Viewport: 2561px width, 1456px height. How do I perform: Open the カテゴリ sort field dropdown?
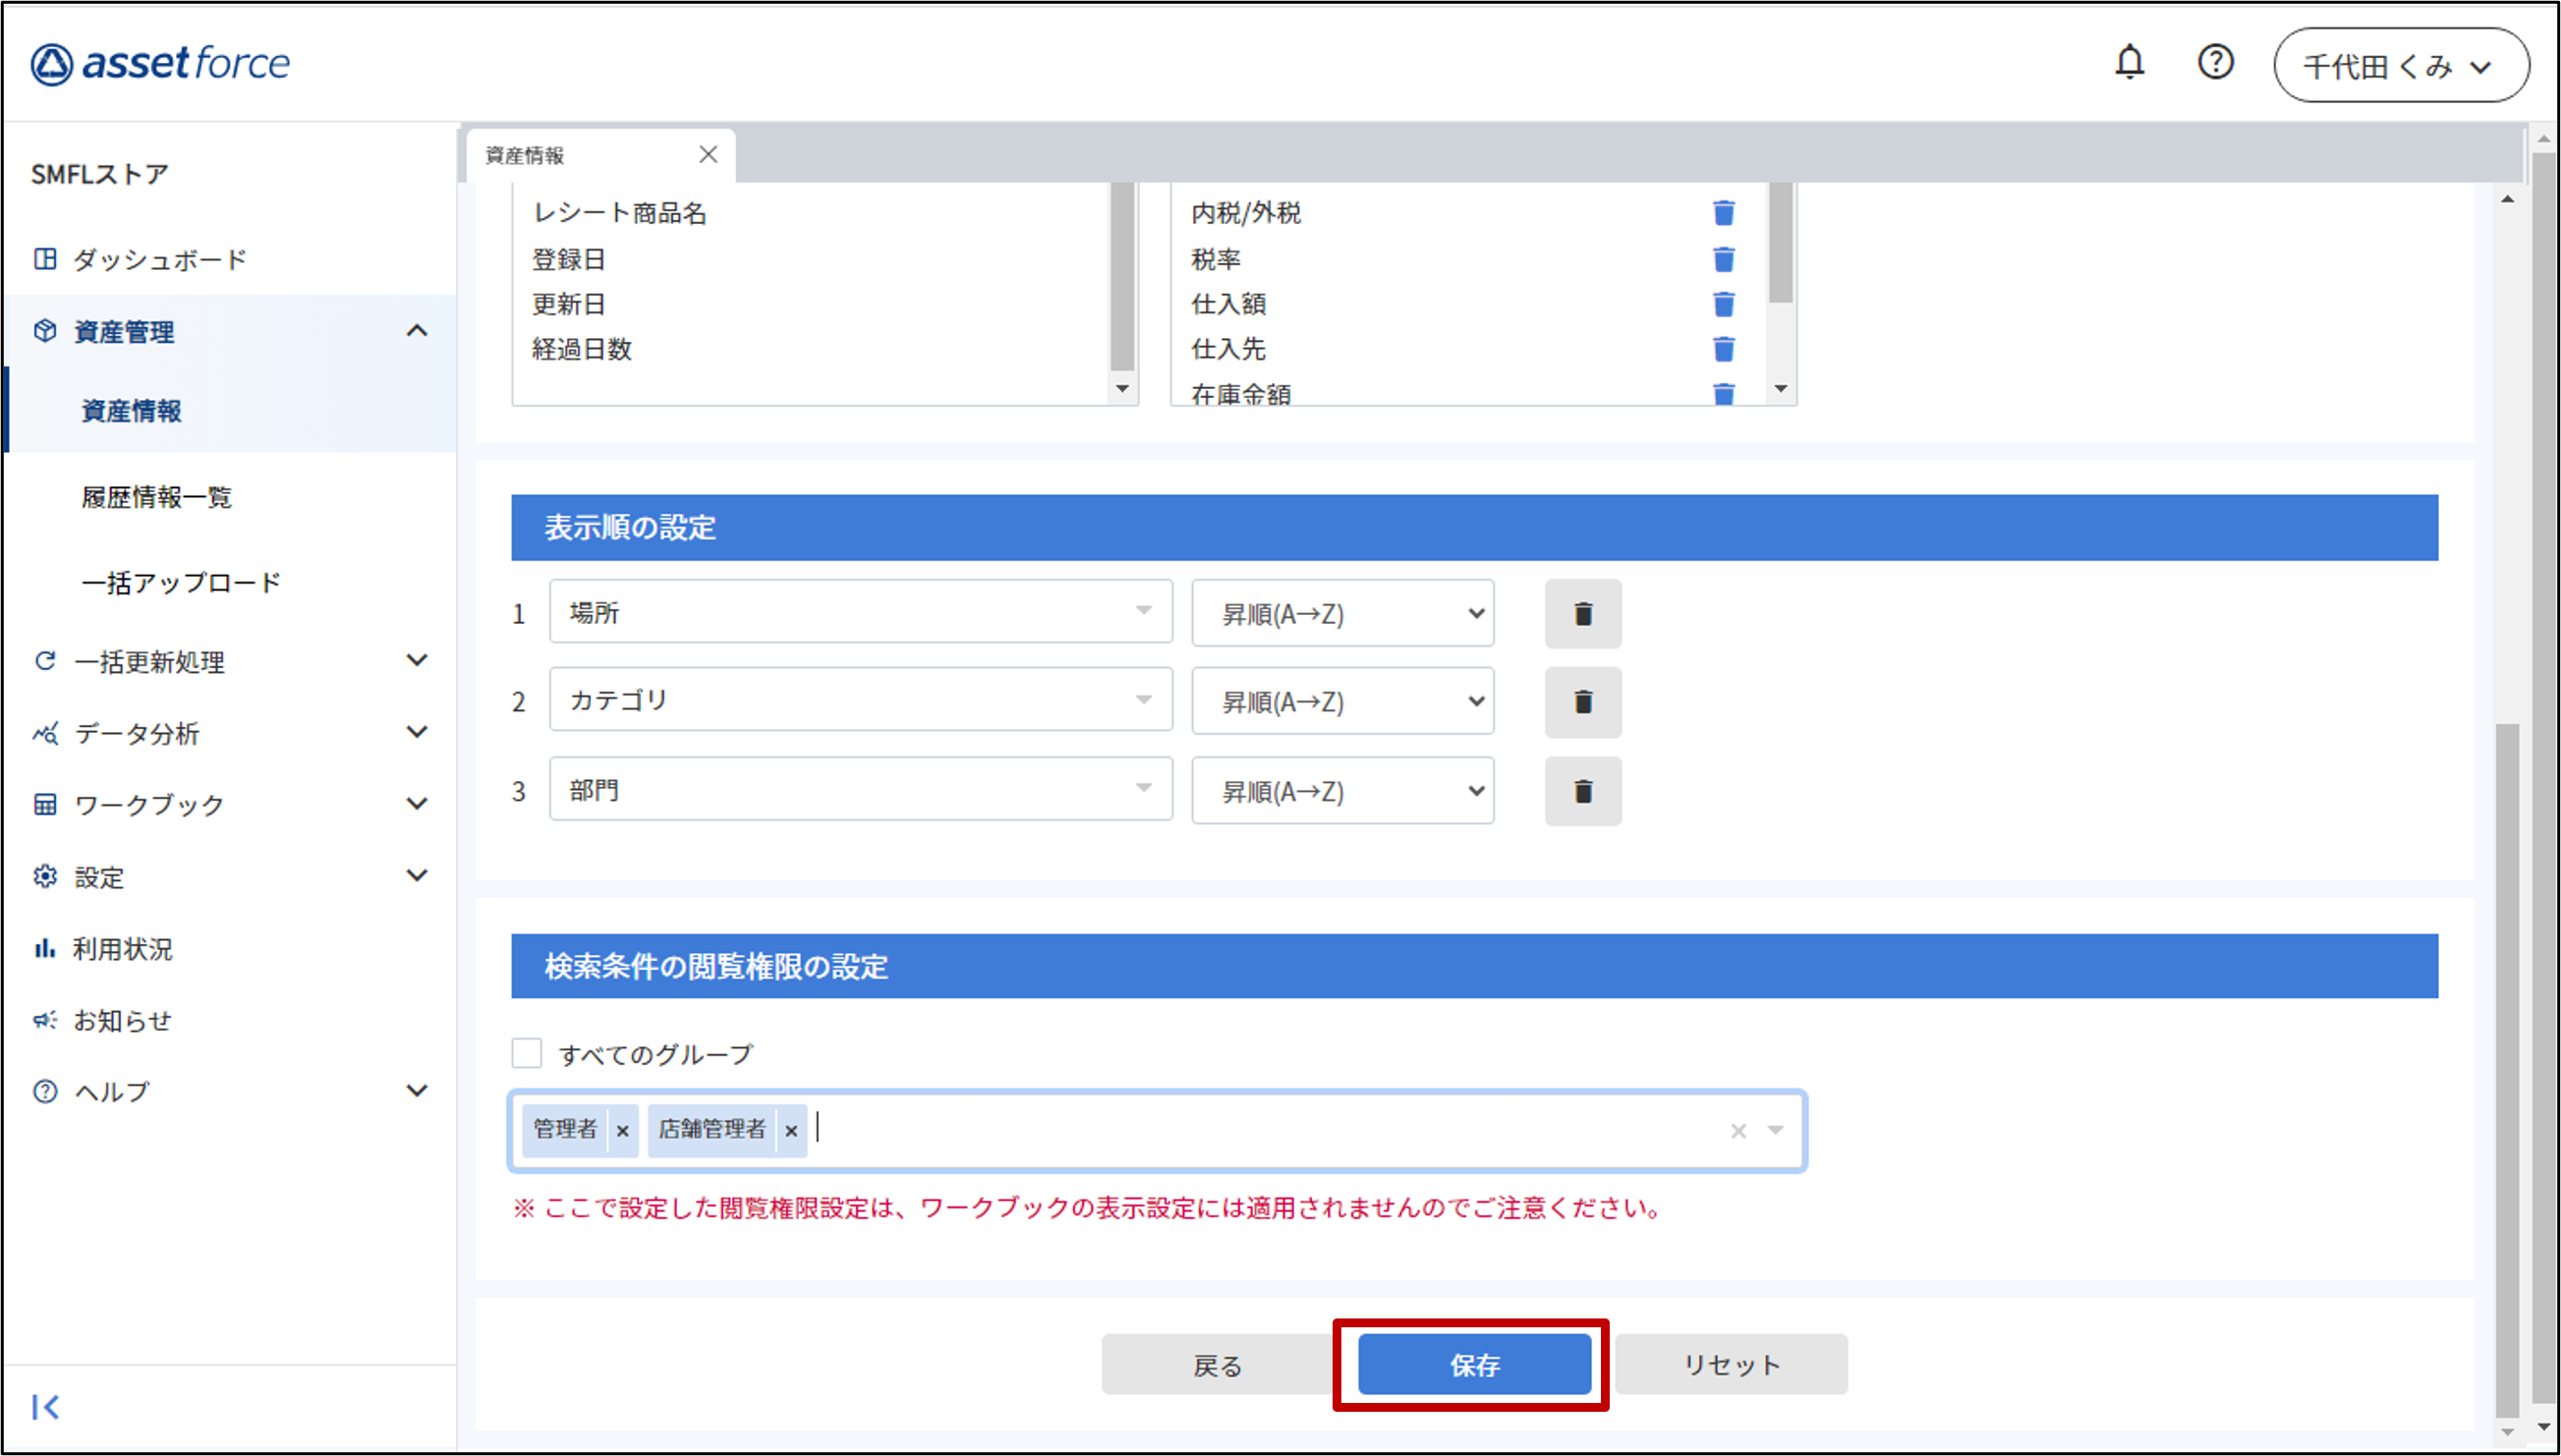860,700
